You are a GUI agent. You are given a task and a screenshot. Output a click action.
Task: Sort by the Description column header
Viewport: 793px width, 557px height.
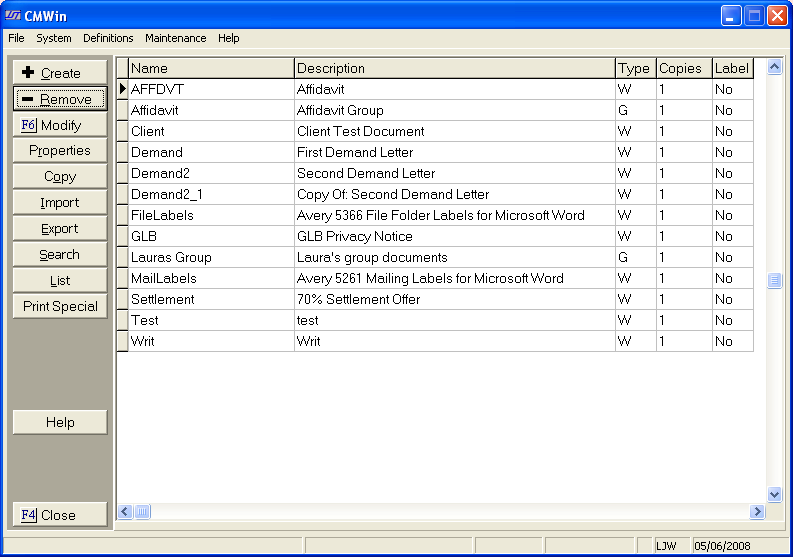click(454, 68)
